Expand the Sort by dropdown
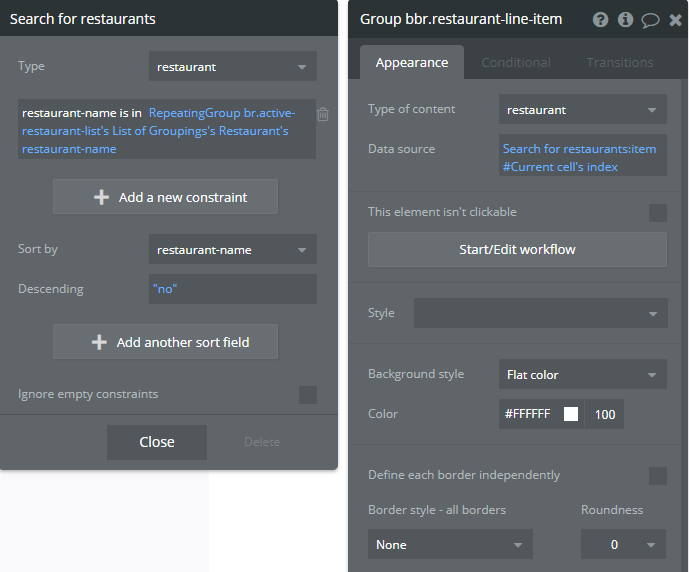689x572 pixels. pyautogui.click(x=233, y=249)
